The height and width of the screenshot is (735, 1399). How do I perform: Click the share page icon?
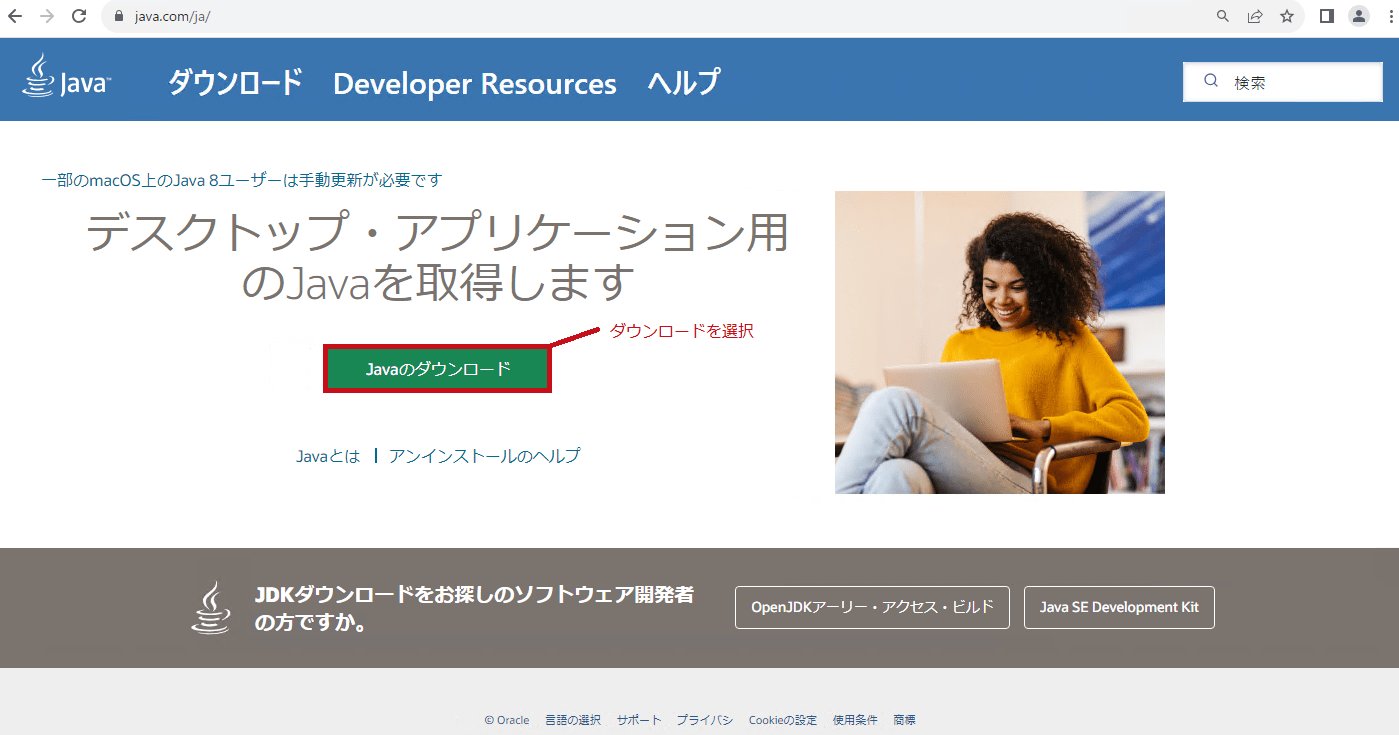[1254, 16]
